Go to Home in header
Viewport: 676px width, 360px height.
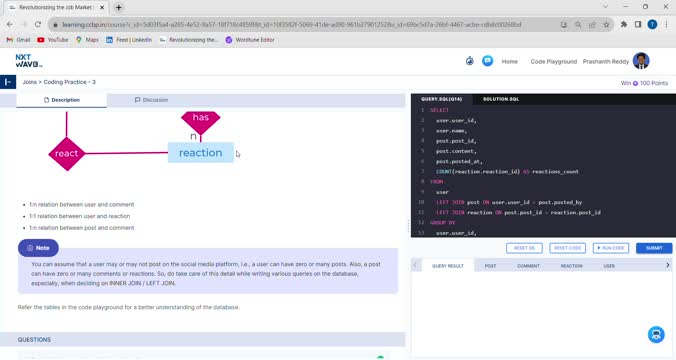coord(510,62)
